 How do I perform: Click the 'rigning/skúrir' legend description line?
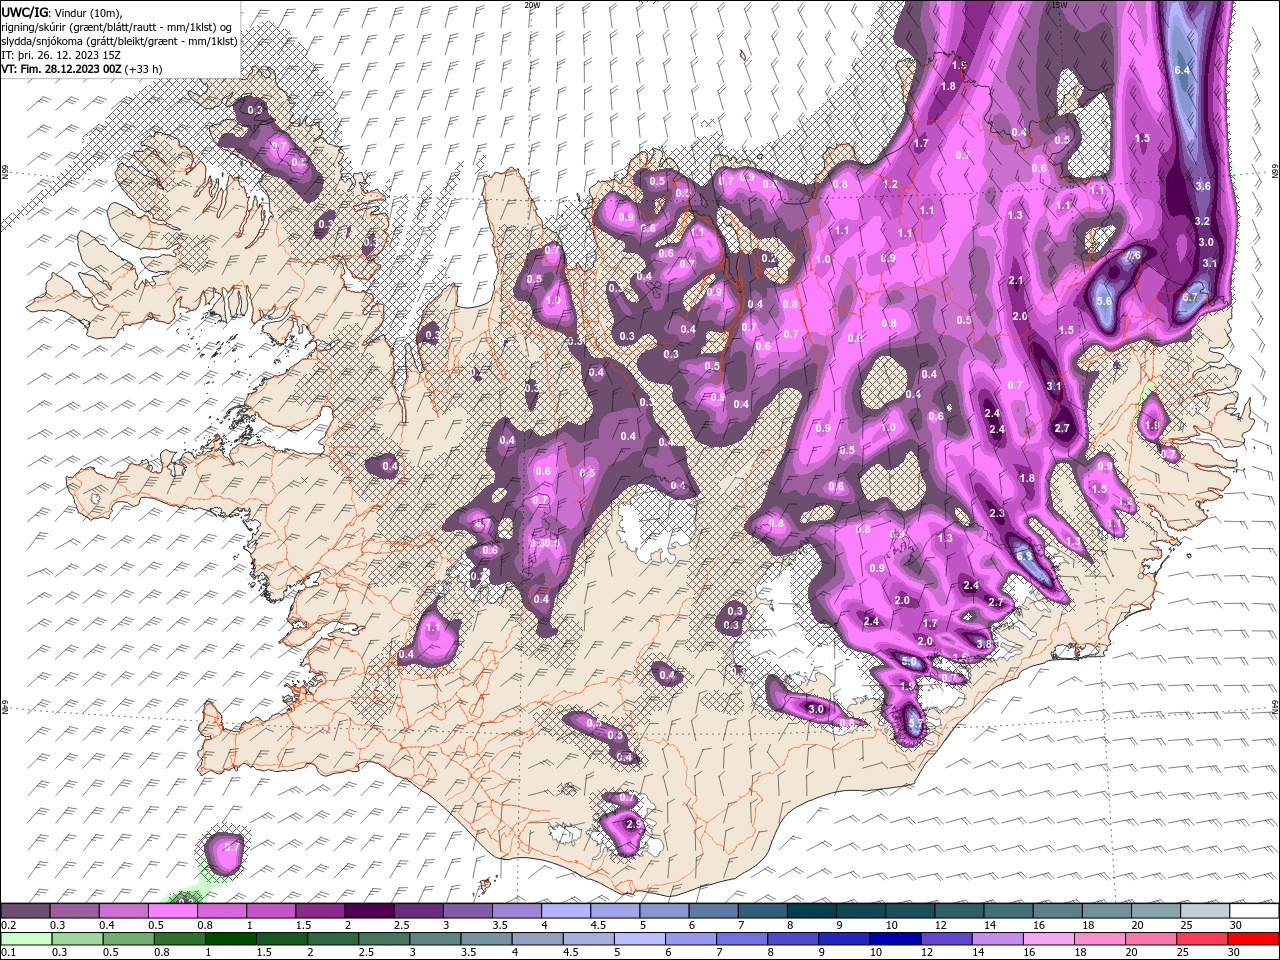tap(117, 27)
